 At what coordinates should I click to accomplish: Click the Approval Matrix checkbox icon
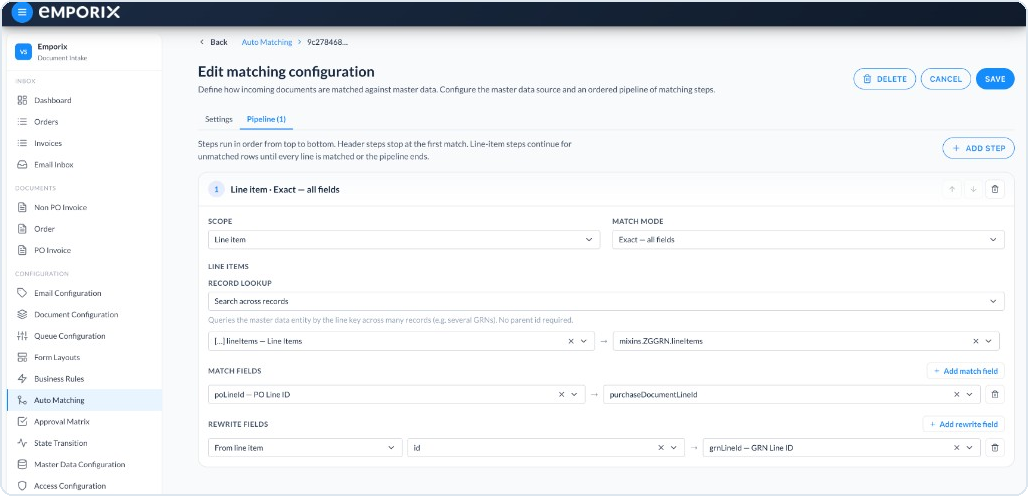click(22, 421)
